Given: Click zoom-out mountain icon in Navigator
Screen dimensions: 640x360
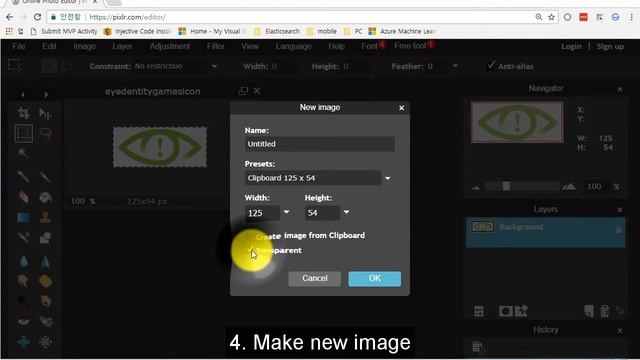Looking at the screenshot, I should [476, 187].
